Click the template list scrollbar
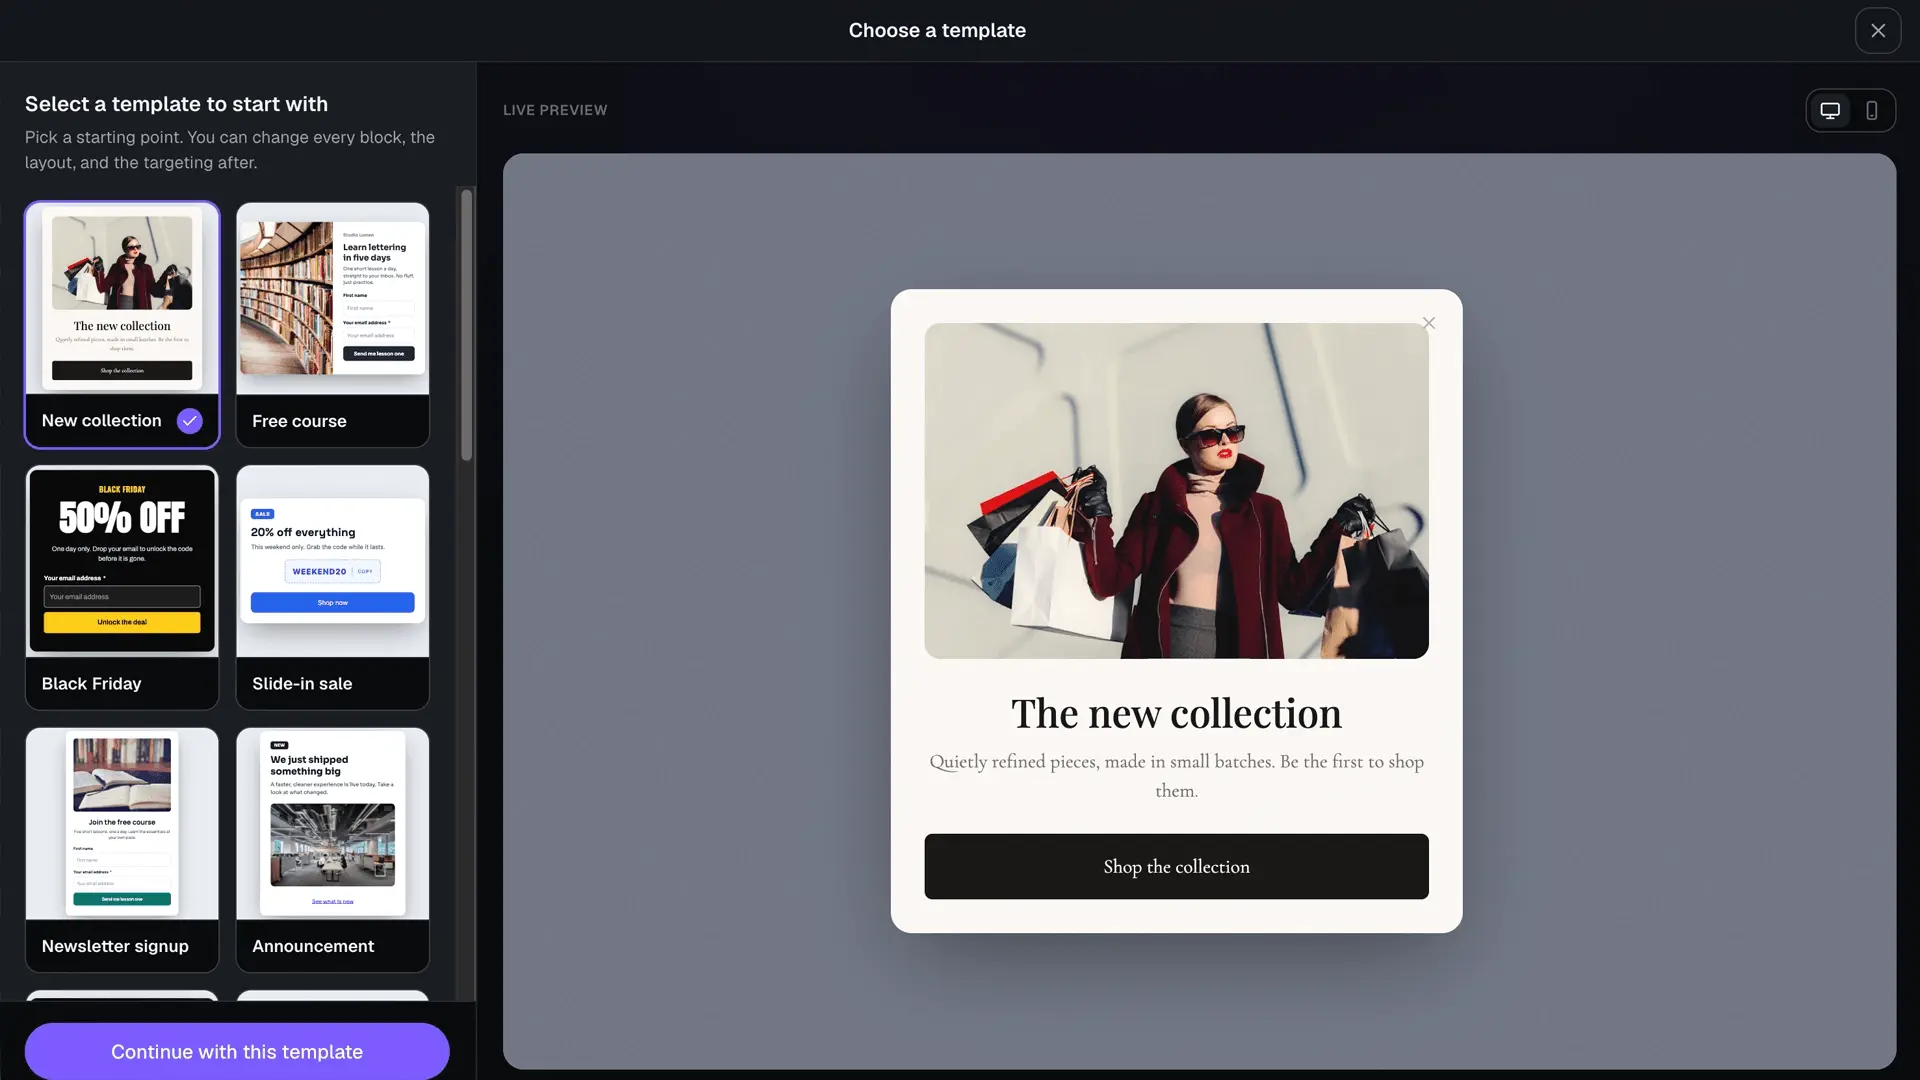 click(466, 325)
